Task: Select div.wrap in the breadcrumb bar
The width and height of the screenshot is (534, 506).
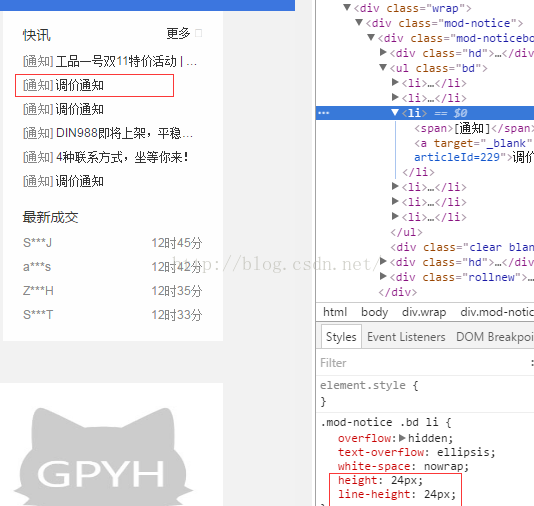Action: point(424,312)
